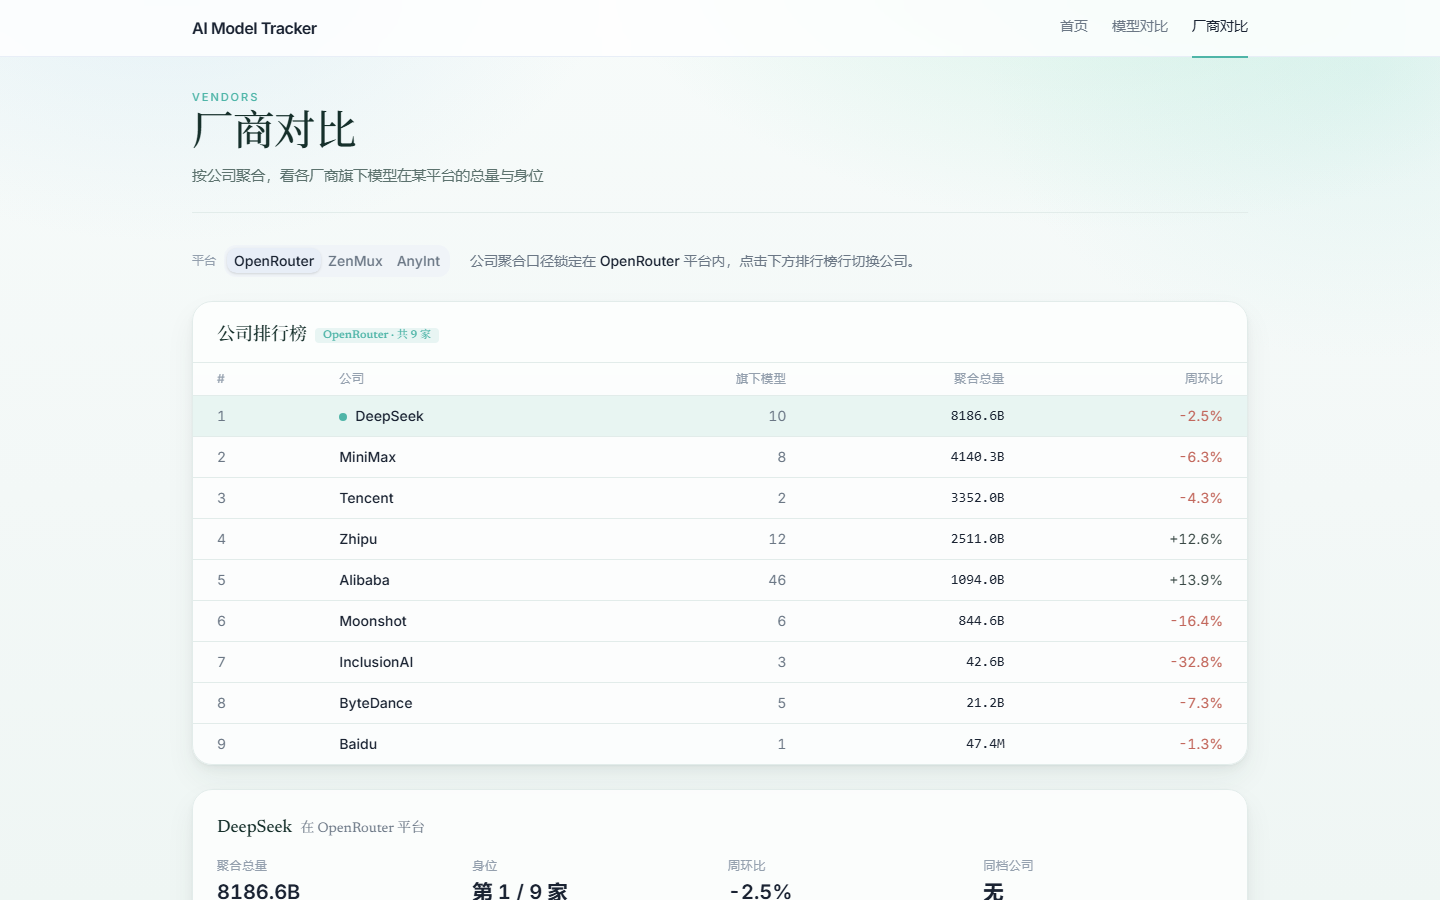Click Alibaba's model count 46

pos(777,580)
